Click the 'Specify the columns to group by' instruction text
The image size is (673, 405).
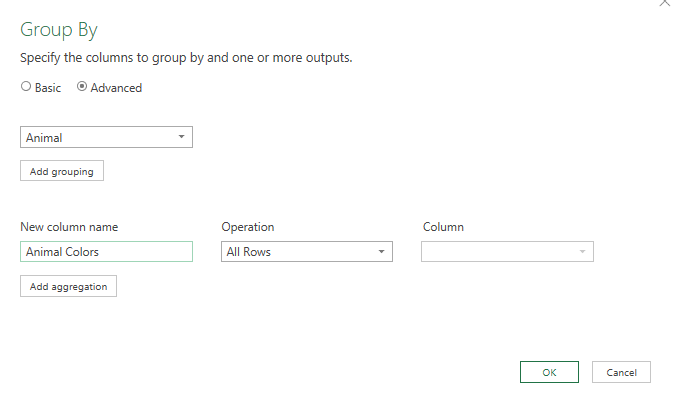tap(186, 58)
